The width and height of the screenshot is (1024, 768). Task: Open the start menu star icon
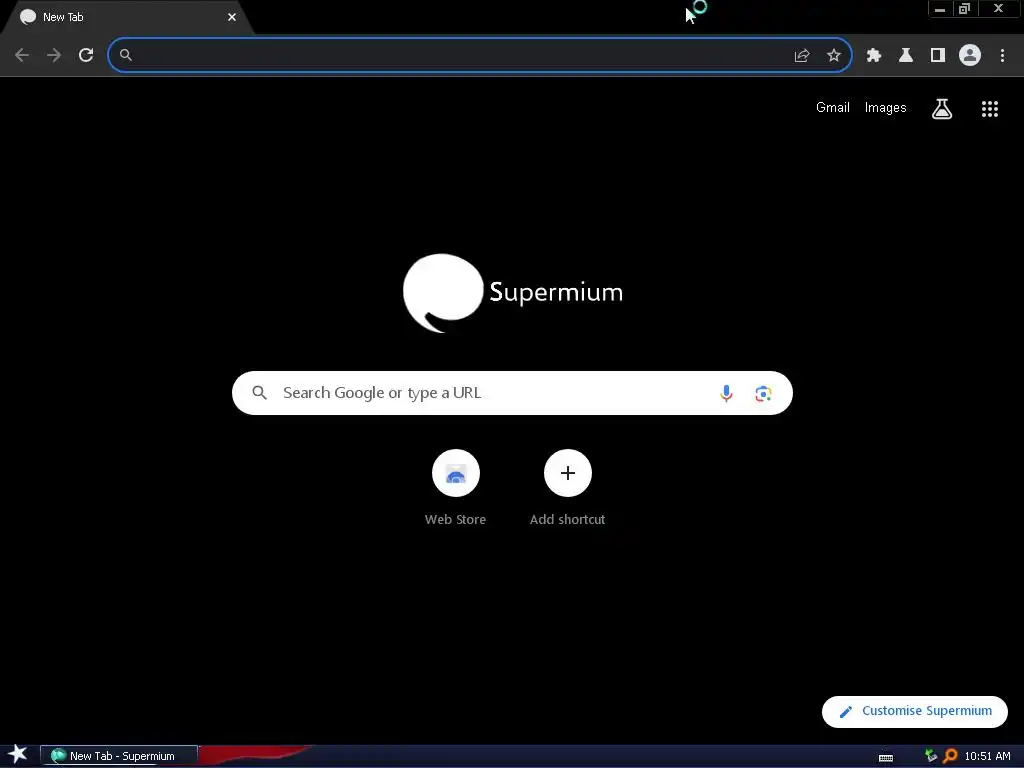(x=18, y=754)
